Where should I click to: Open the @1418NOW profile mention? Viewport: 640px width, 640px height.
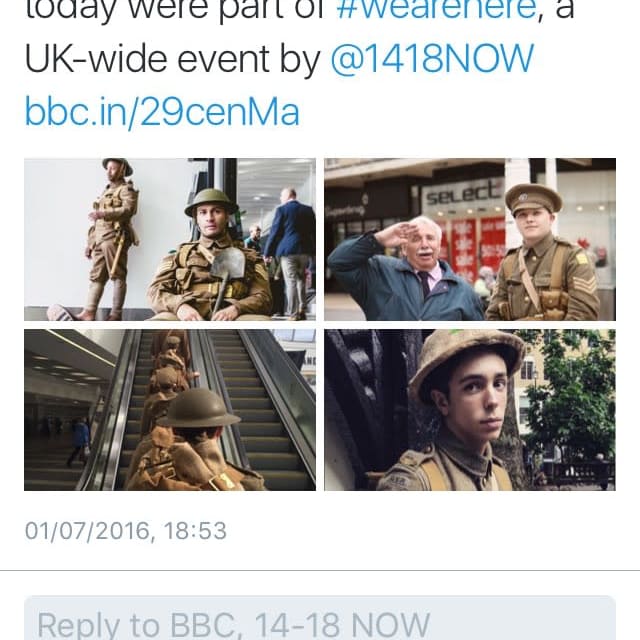[x=432, y=60]
